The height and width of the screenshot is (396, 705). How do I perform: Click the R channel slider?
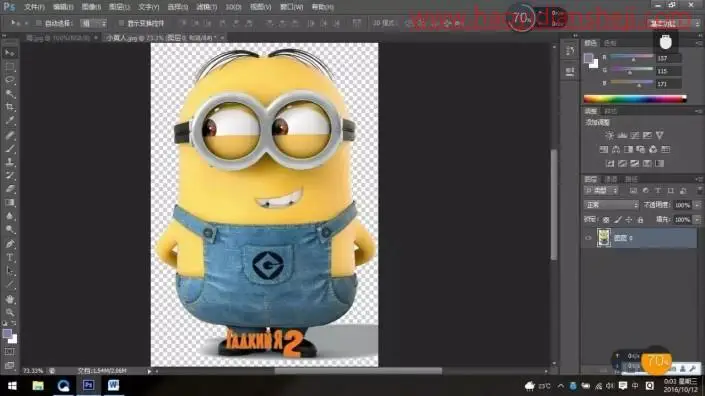point(632,57)
